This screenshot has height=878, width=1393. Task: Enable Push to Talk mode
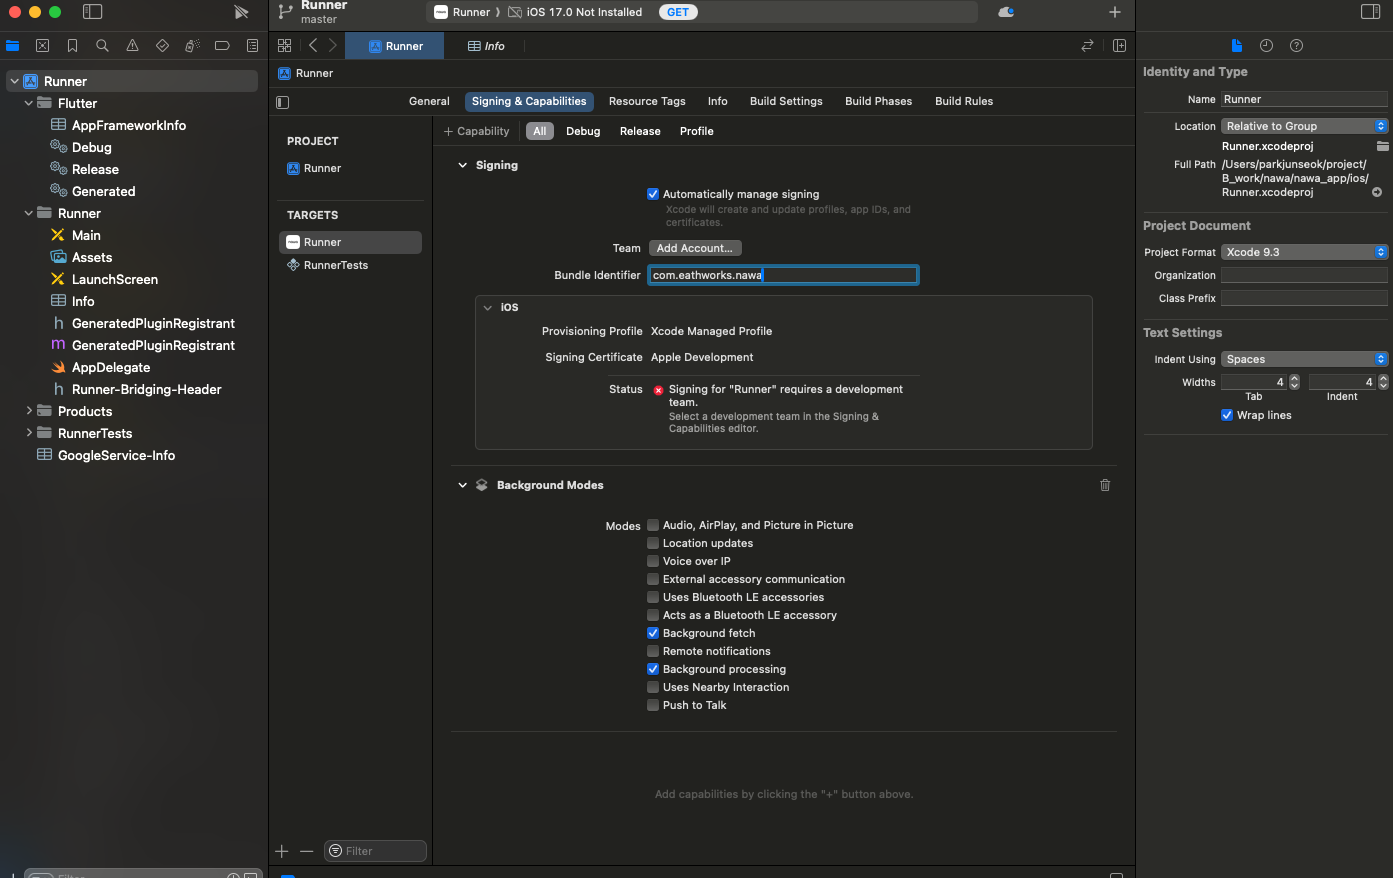click(653, 705)
